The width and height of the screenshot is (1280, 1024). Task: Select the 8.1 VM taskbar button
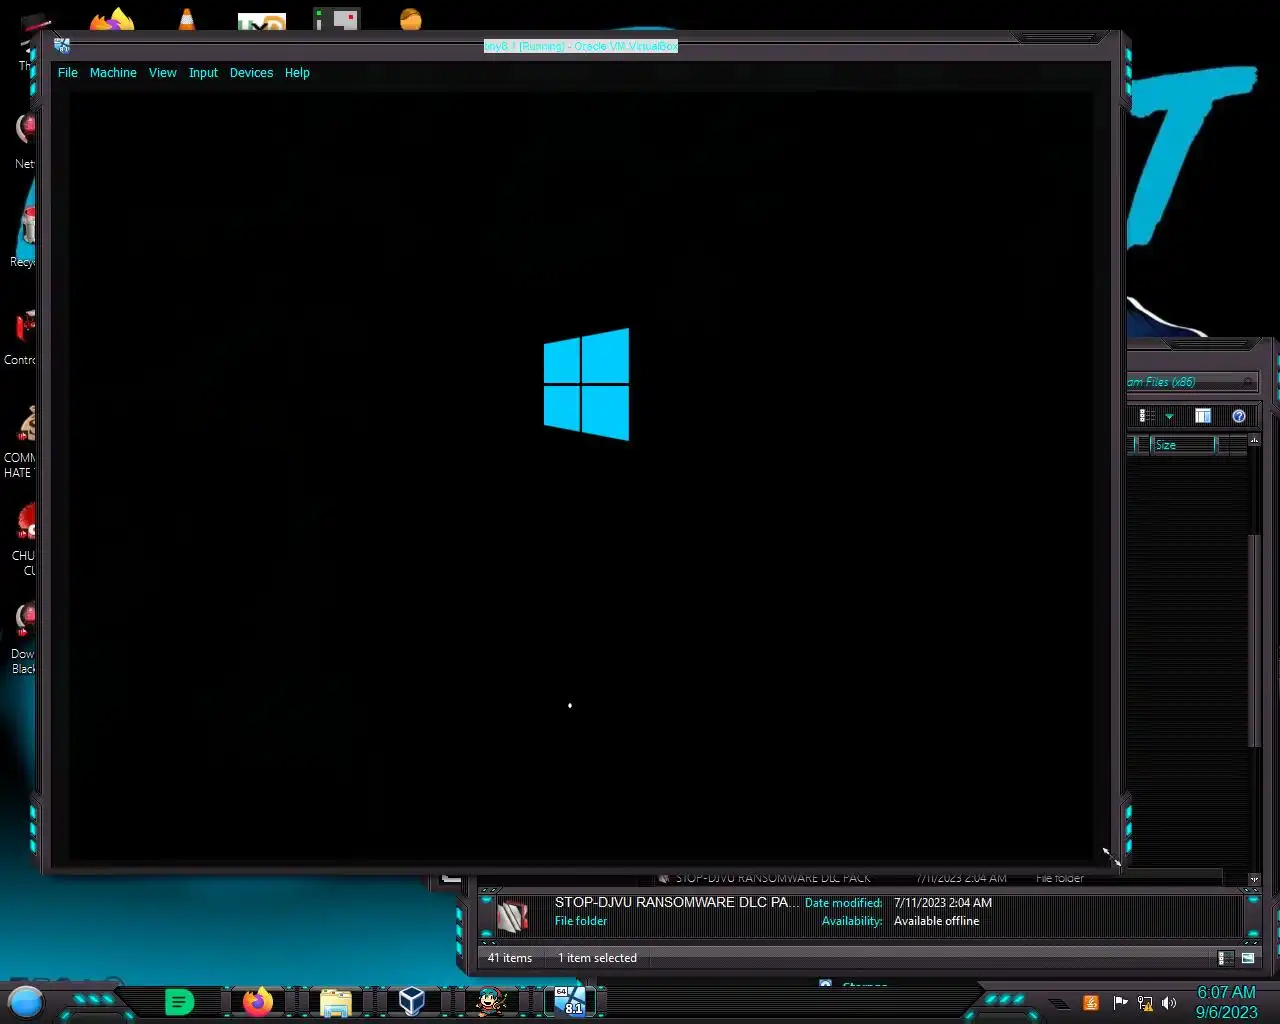[572, 1001]
